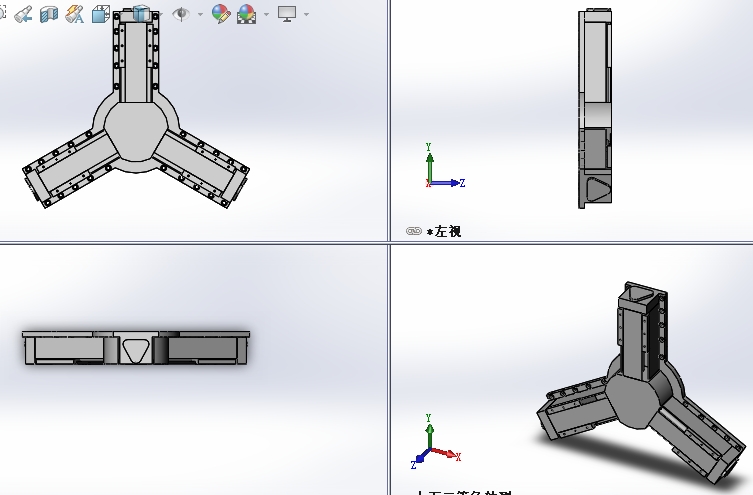Click the Previous View icon
753x495 pixels.
23,14
